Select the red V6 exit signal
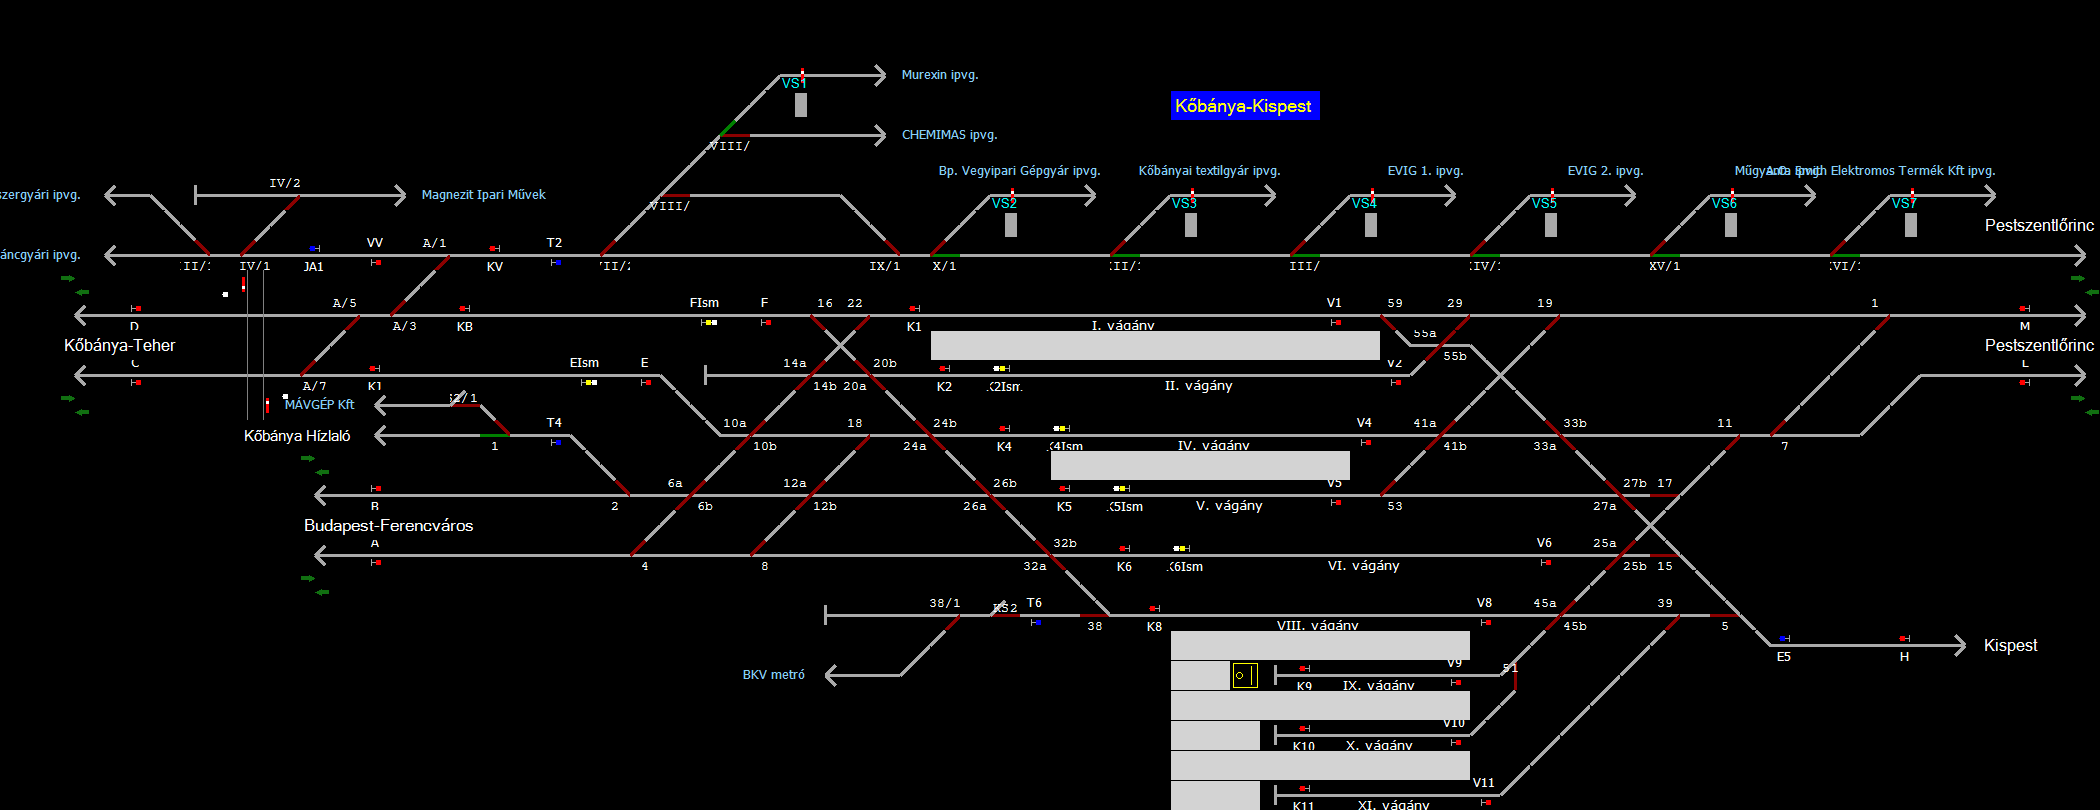This screenshot has height=810, width=2100. (x=1546, y=563)
